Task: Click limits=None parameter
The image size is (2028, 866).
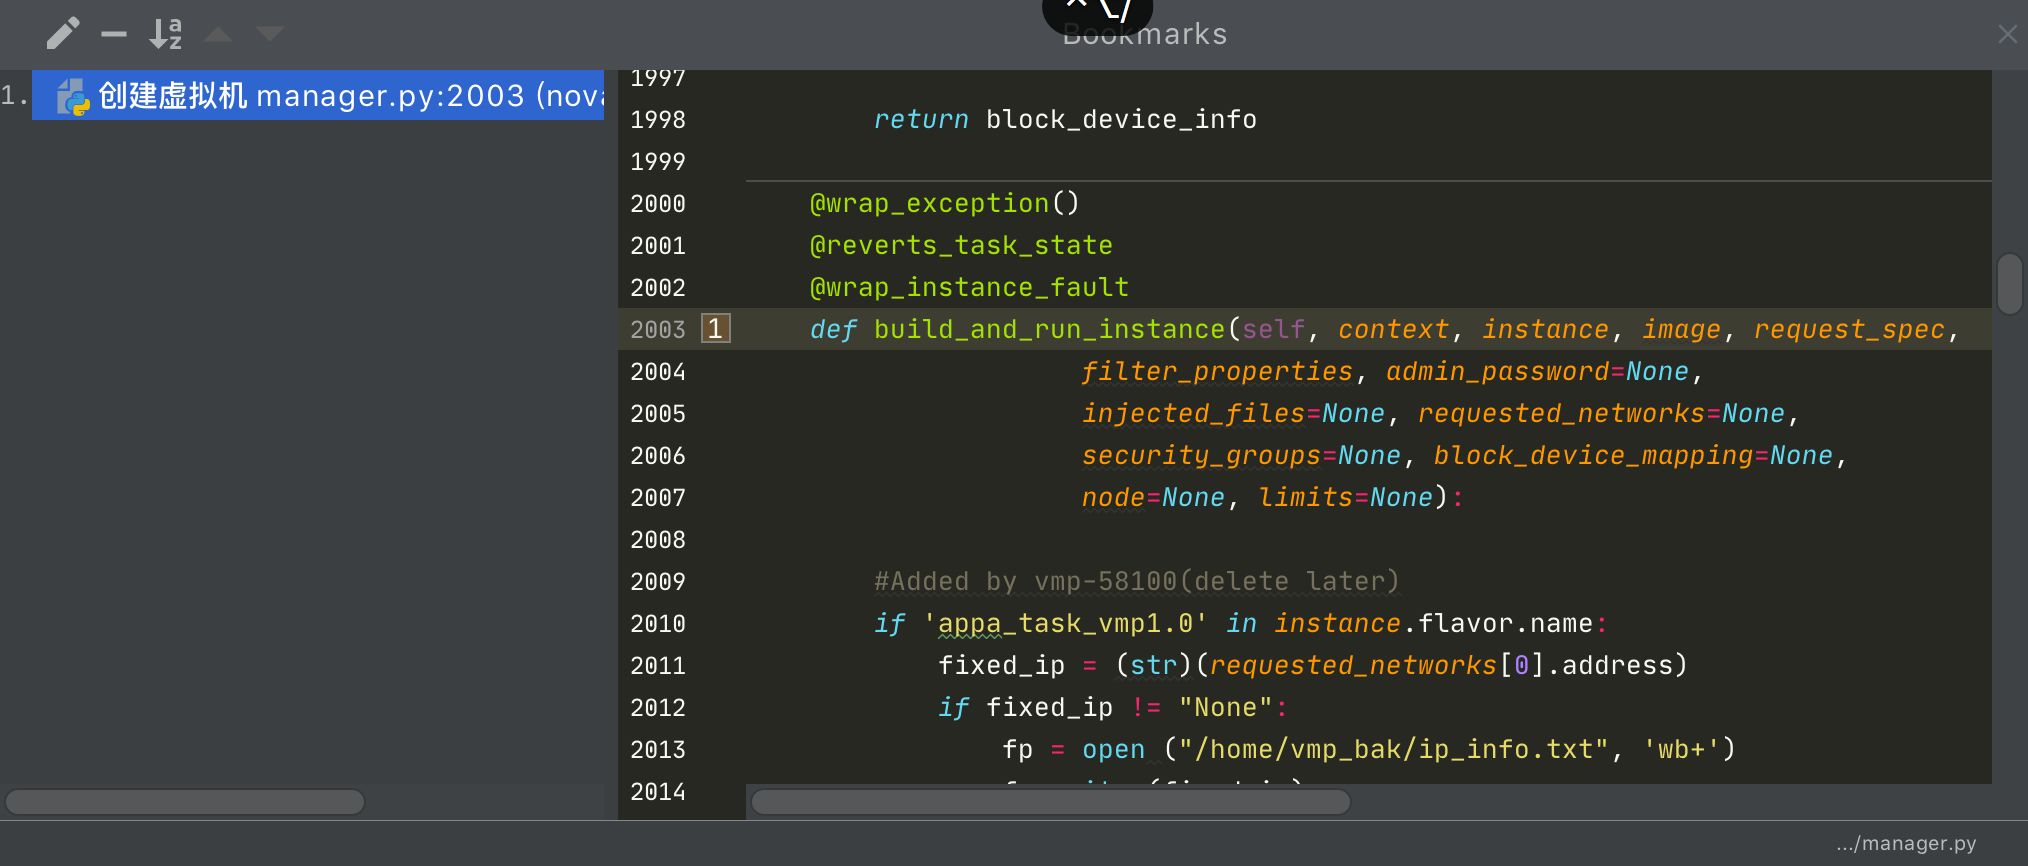Action: click(x=1345, y=497)
